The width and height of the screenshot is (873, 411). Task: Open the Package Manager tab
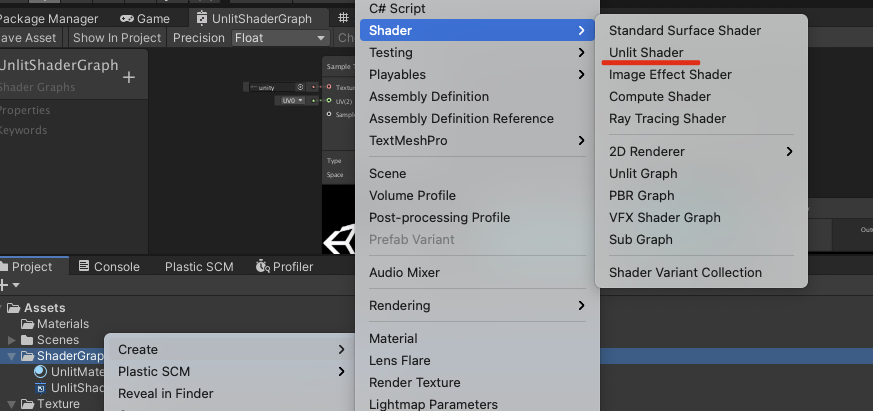pyautogui.click(x=48, y=19)
